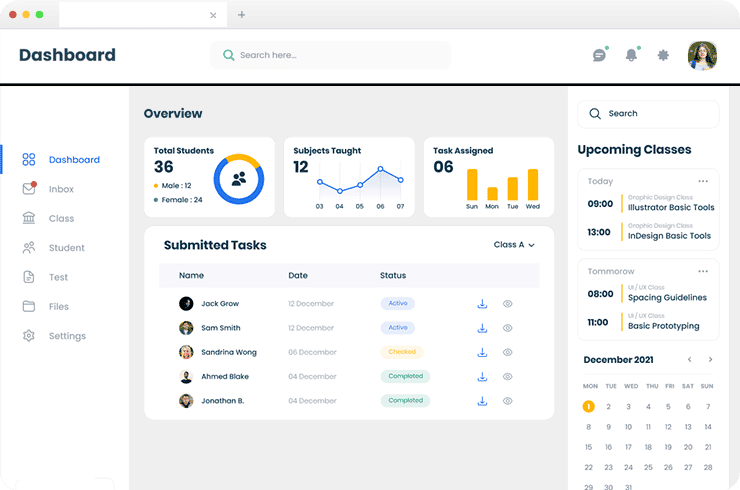Viewport: 740px width, 490px height.
Task: Click the Wed bar in Task Assigned chart
Action: point(533,185)
